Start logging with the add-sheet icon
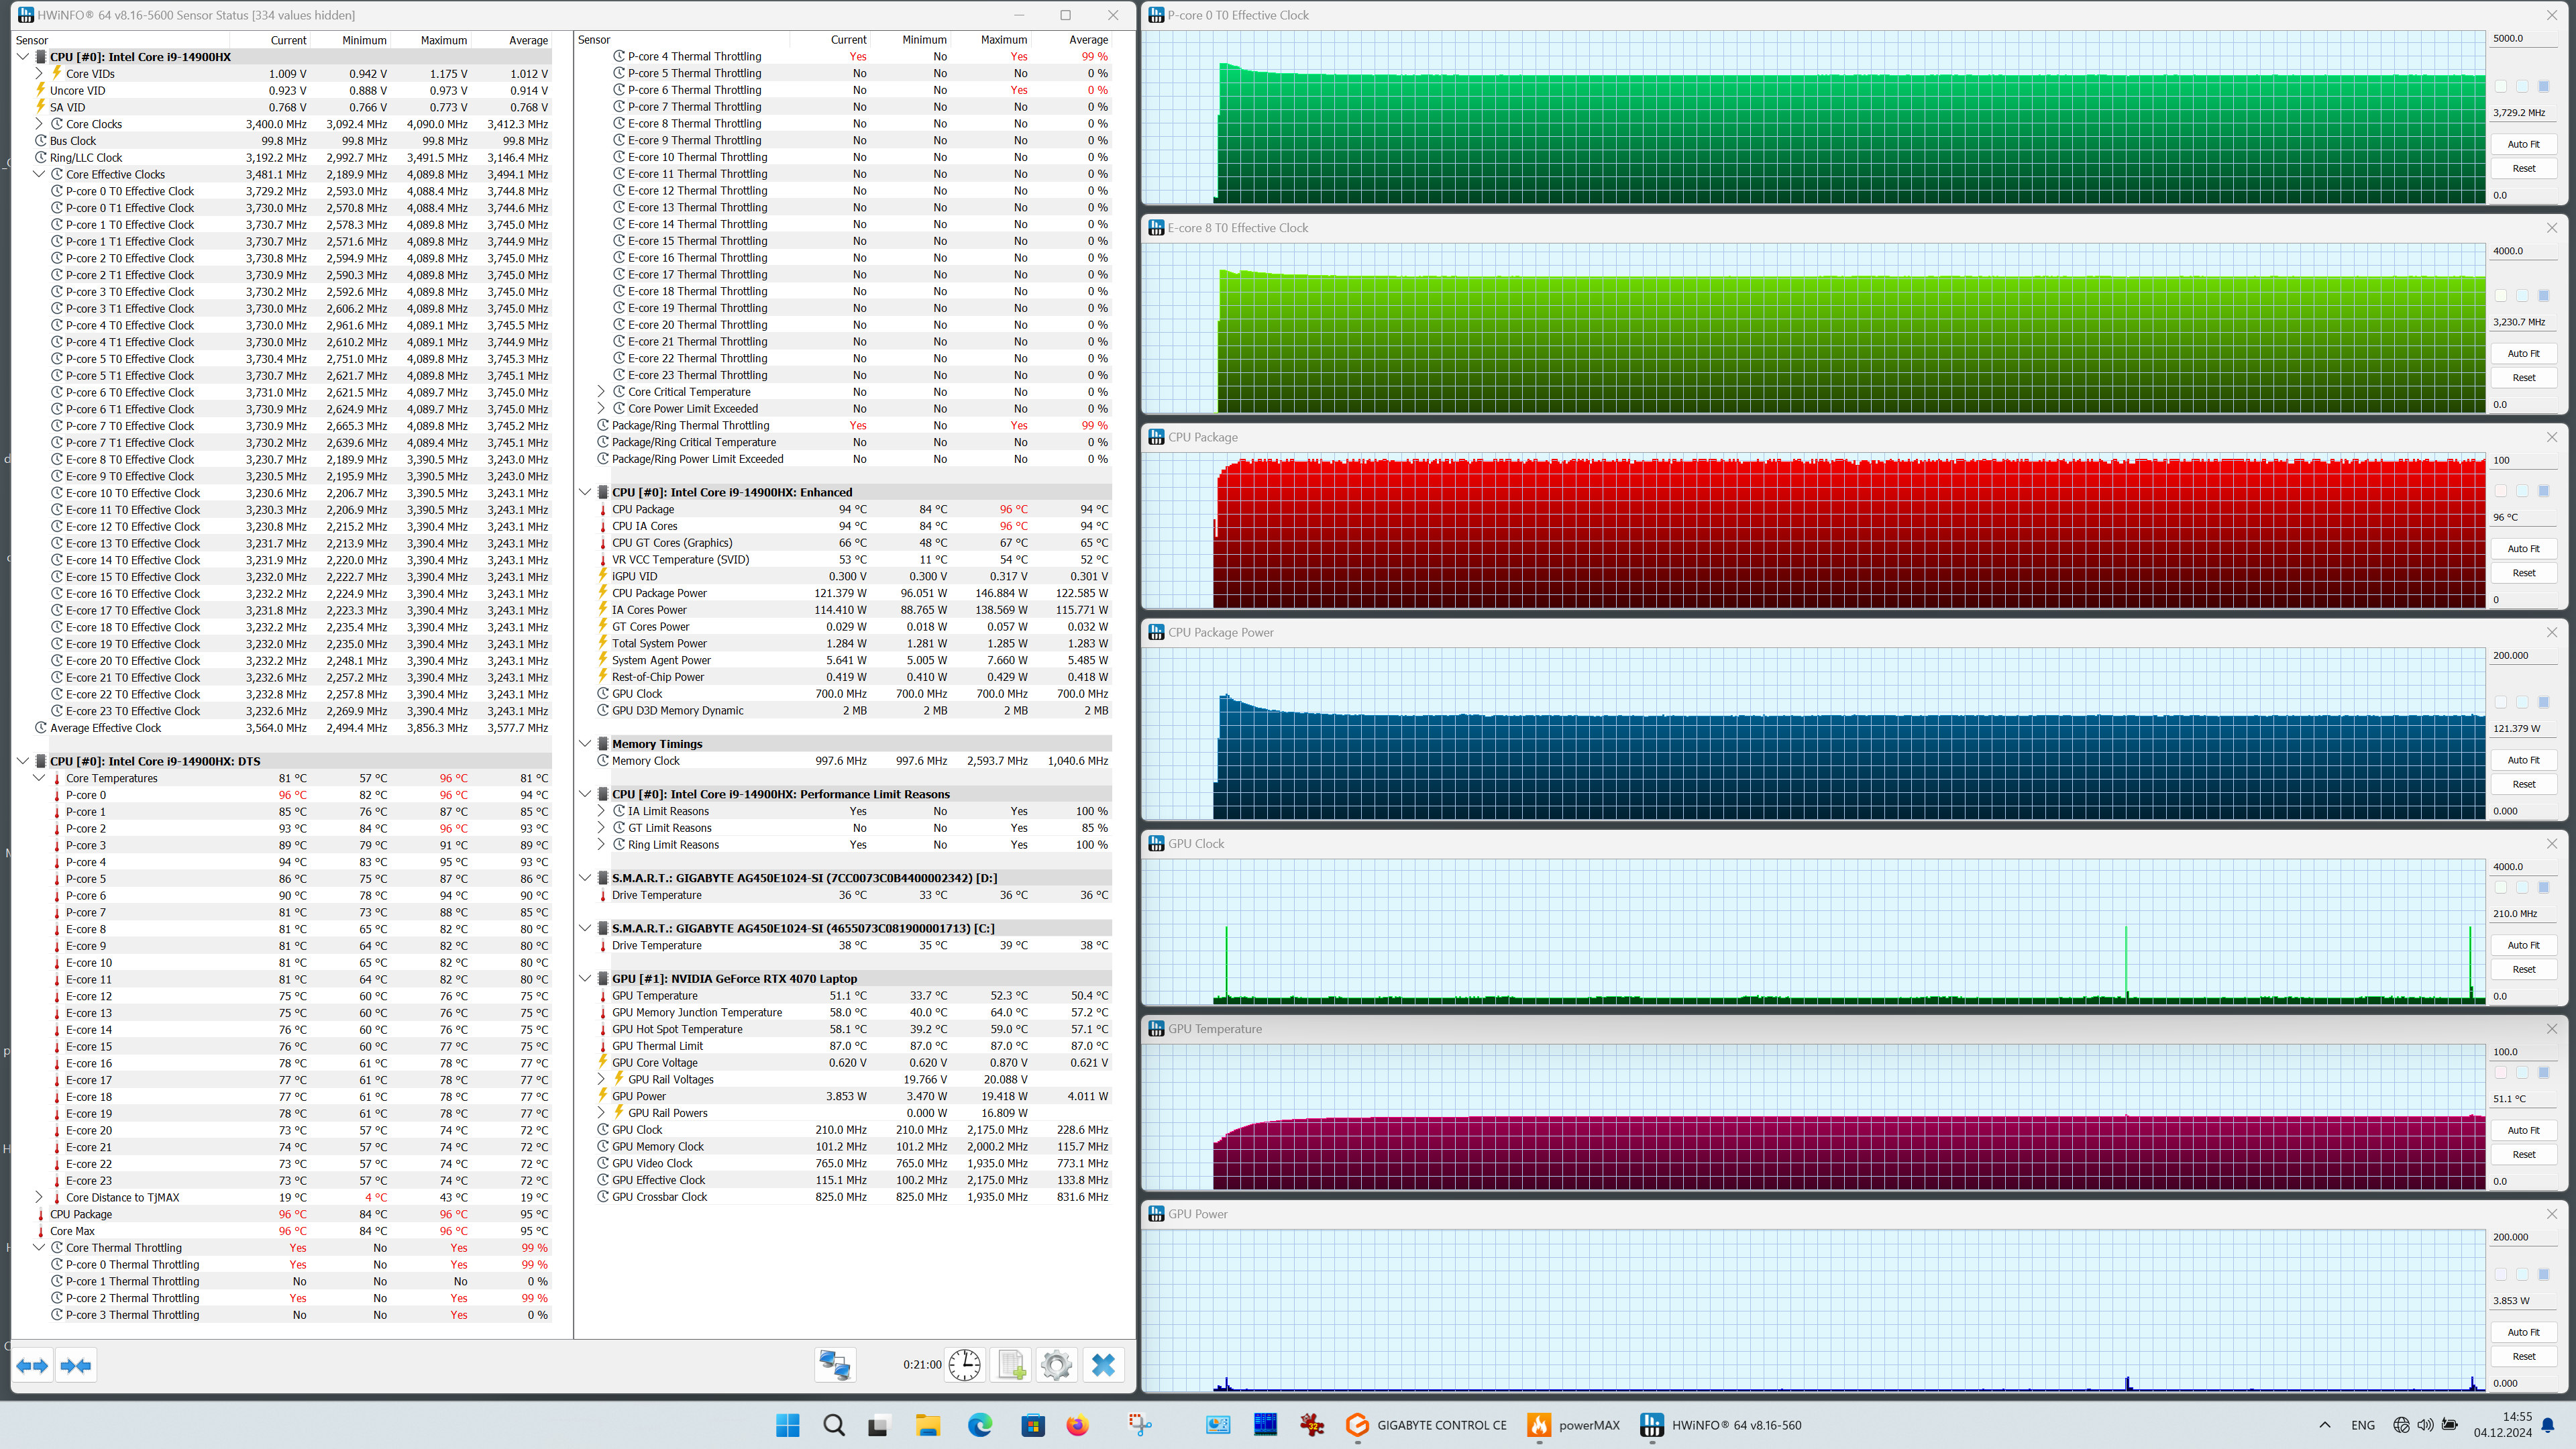 point(1011,1365)
